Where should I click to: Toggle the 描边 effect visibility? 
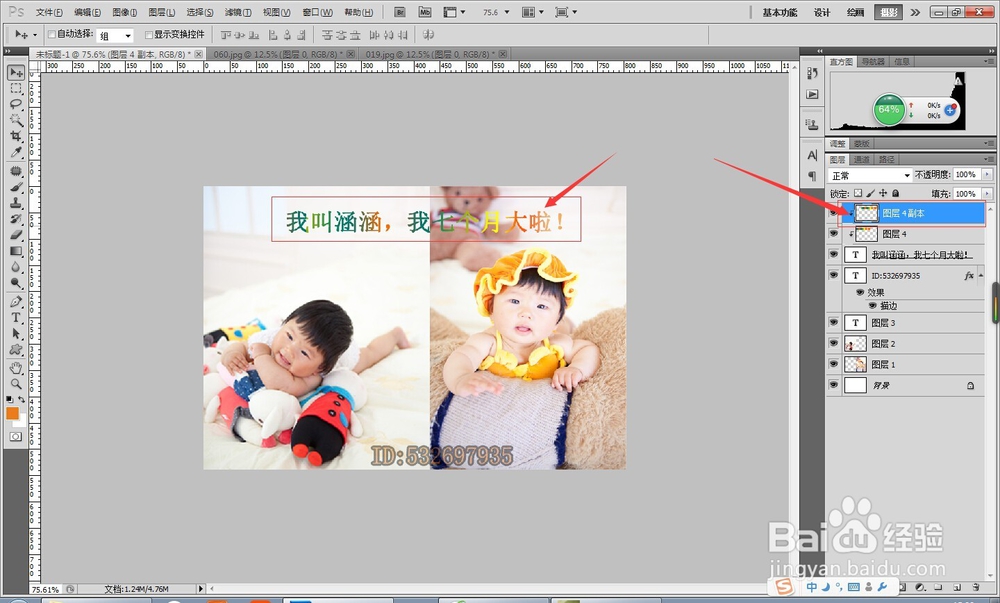click(x=872, y=305)
